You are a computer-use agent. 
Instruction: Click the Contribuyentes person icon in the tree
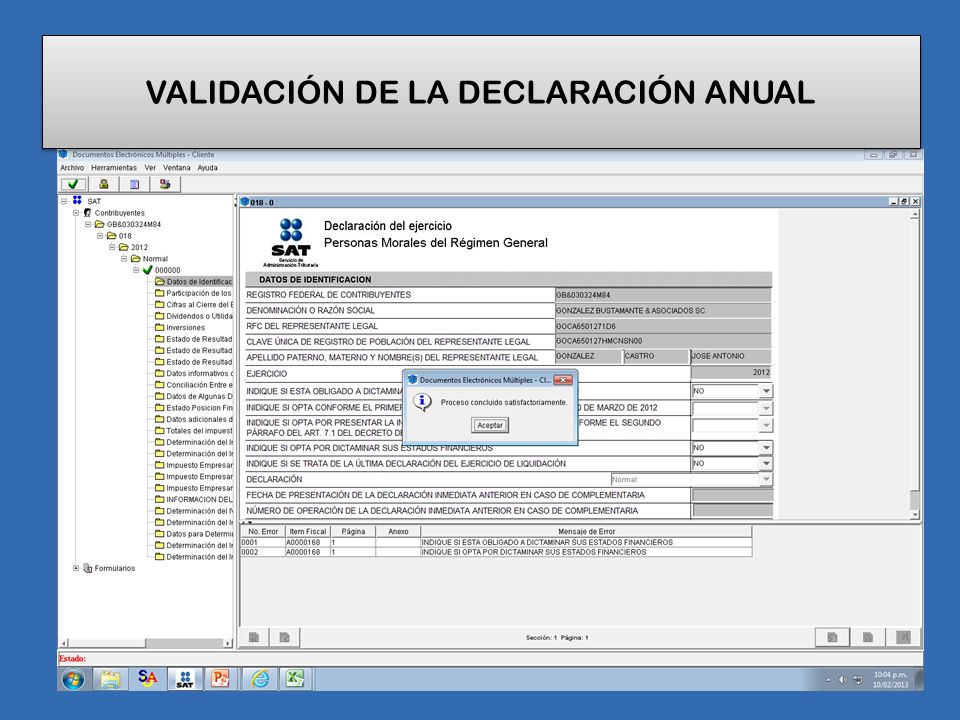click(x=88, y=212)
